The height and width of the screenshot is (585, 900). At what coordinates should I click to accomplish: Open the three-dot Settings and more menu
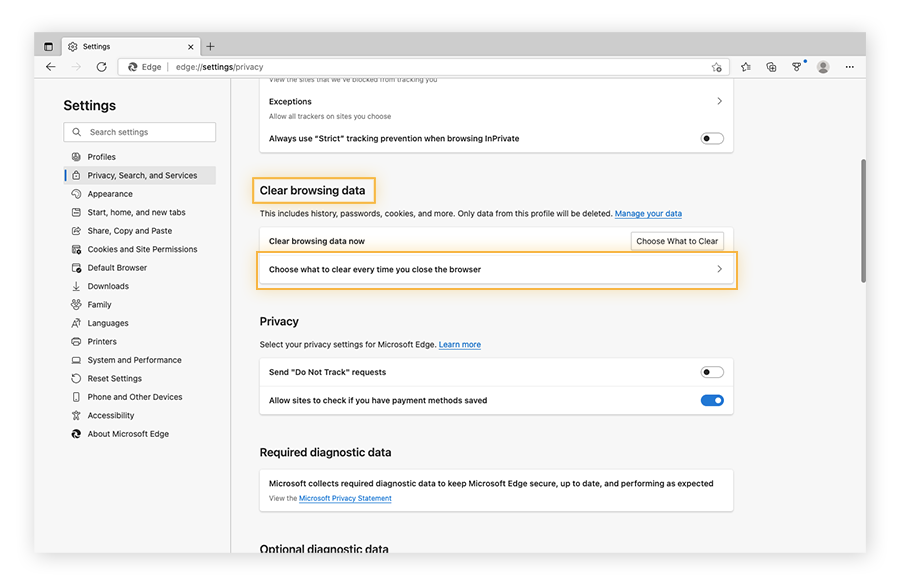[850, 67]
